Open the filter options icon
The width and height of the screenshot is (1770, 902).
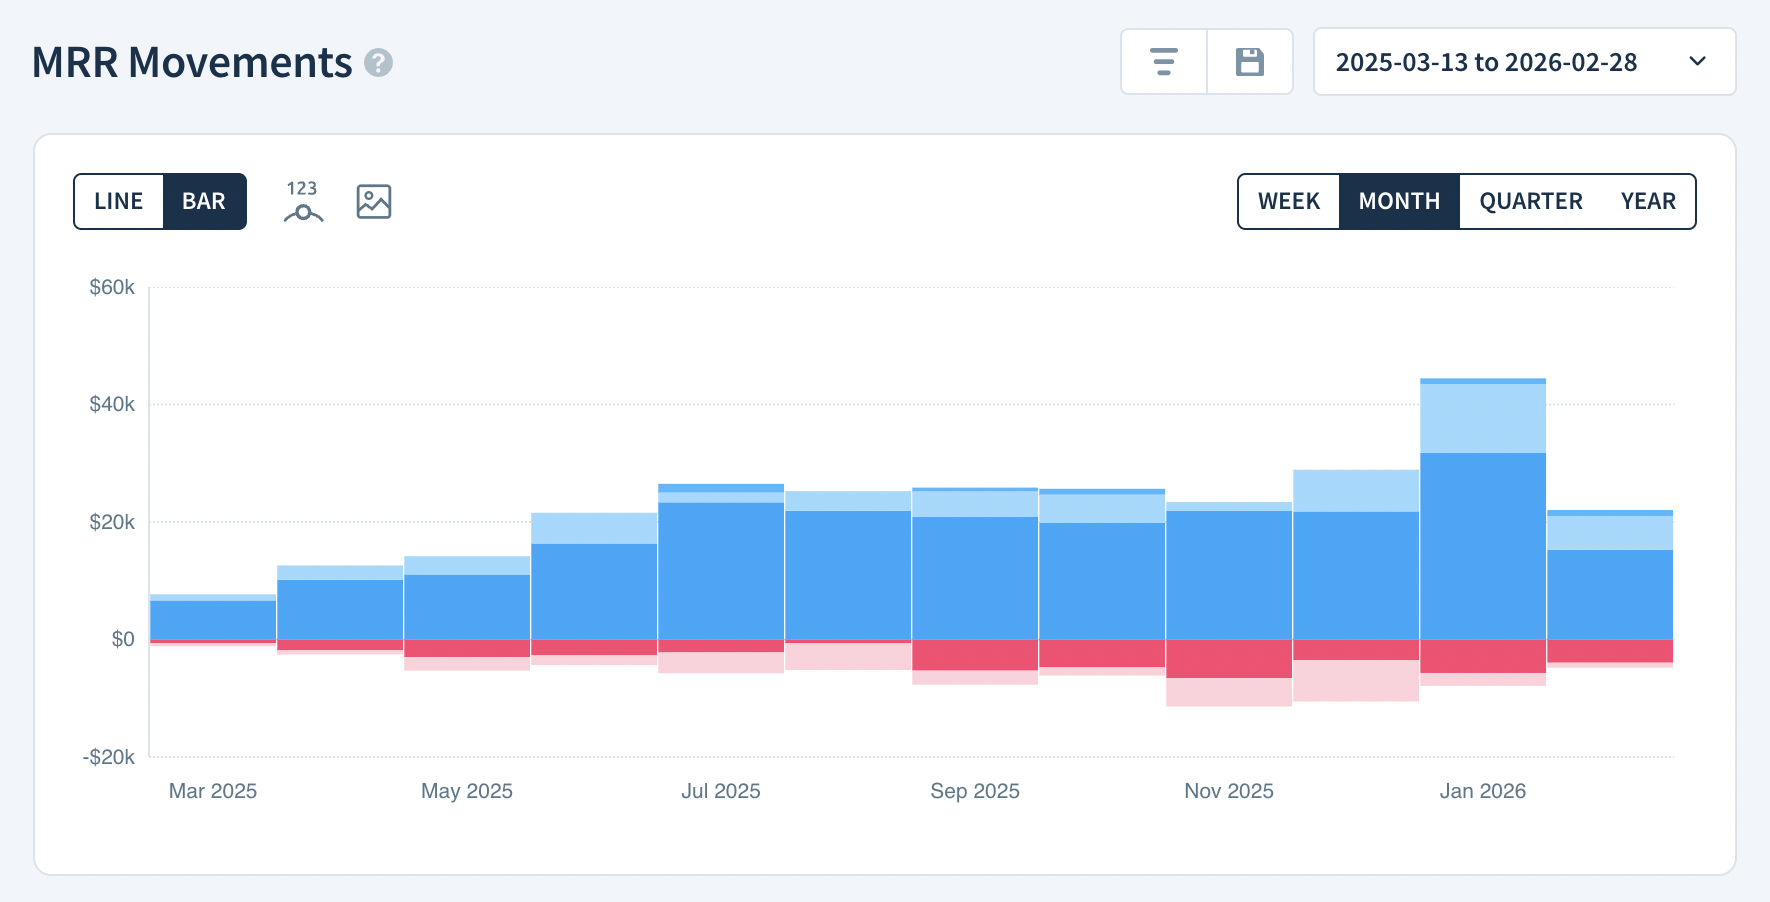click(x=1163, y=61)
